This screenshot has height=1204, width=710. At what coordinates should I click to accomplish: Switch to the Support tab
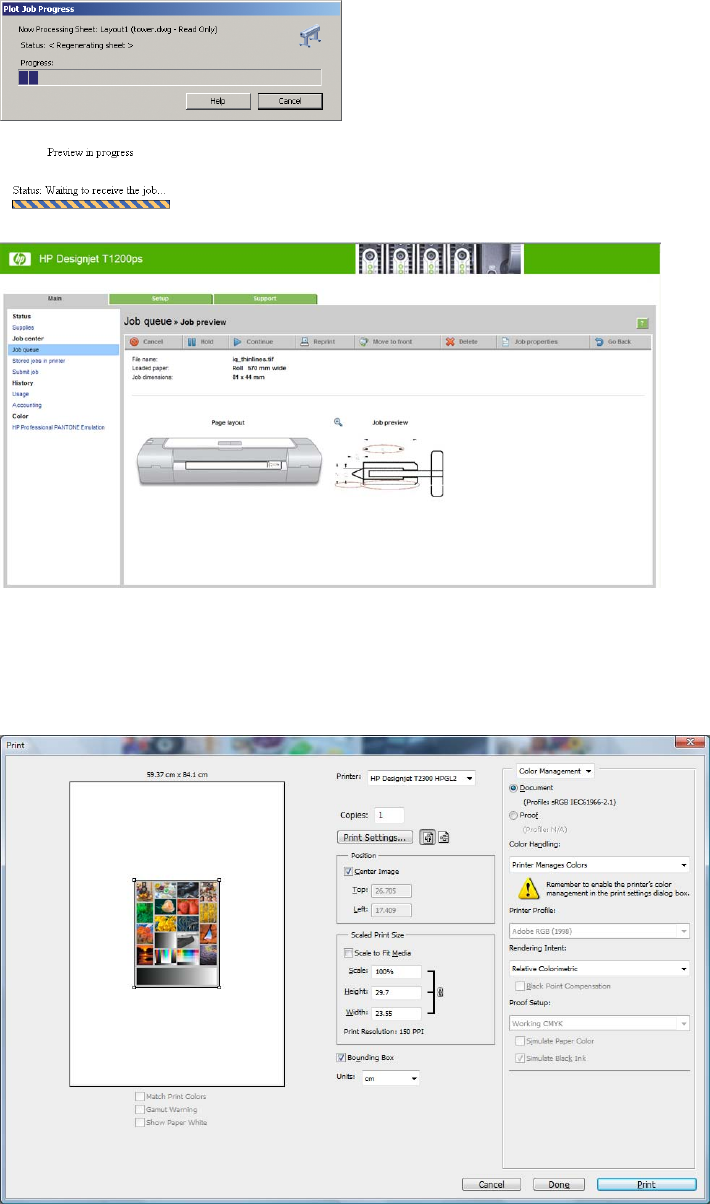click(x=265, y=298)
